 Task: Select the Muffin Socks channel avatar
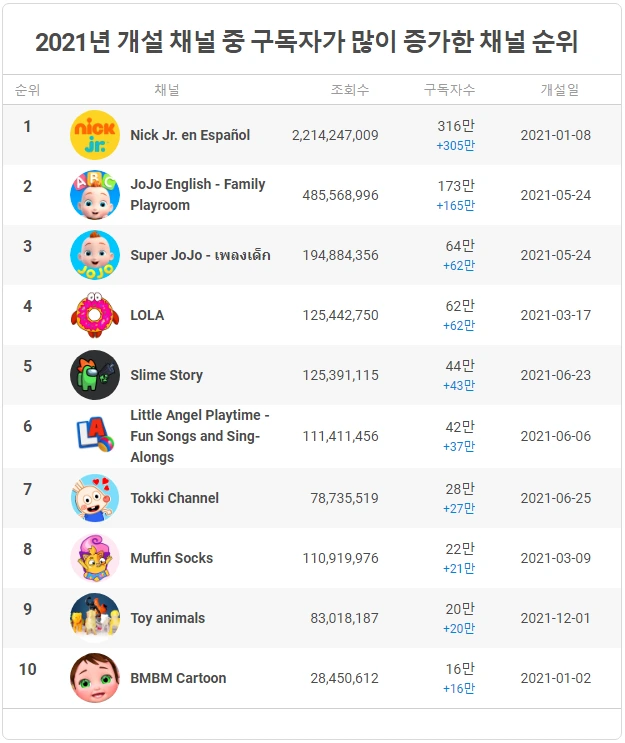tap(95, 558)
